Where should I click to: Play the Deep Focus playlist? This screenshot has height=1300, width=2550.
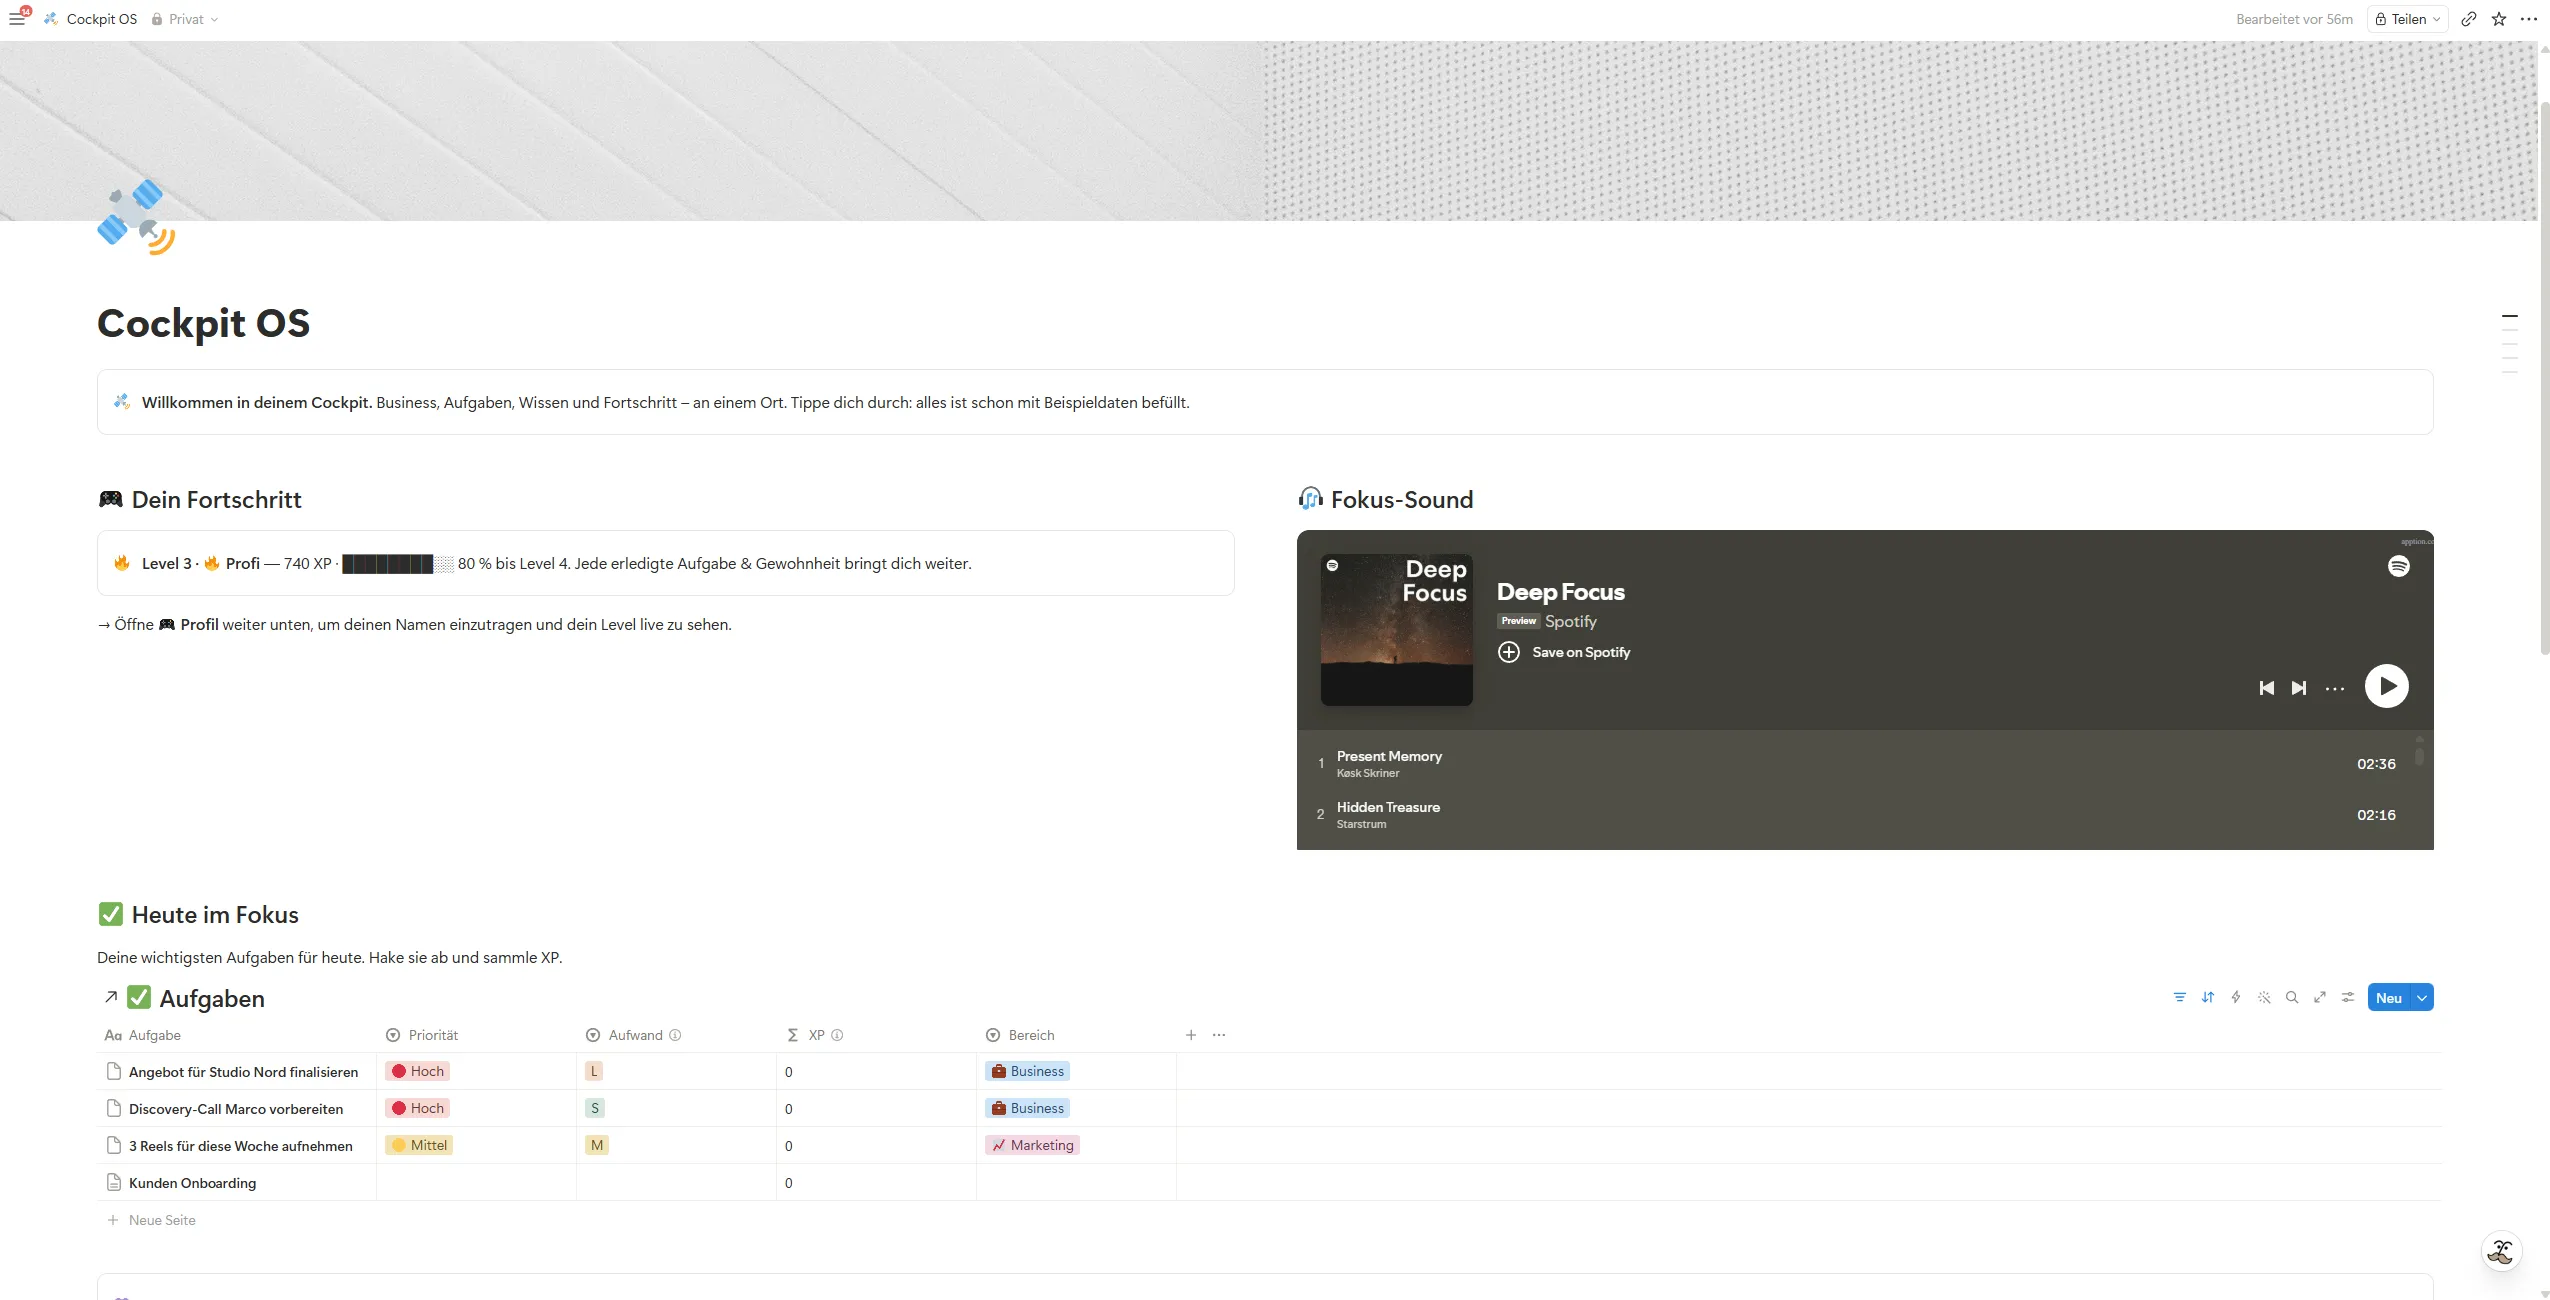click(2386, 686)
